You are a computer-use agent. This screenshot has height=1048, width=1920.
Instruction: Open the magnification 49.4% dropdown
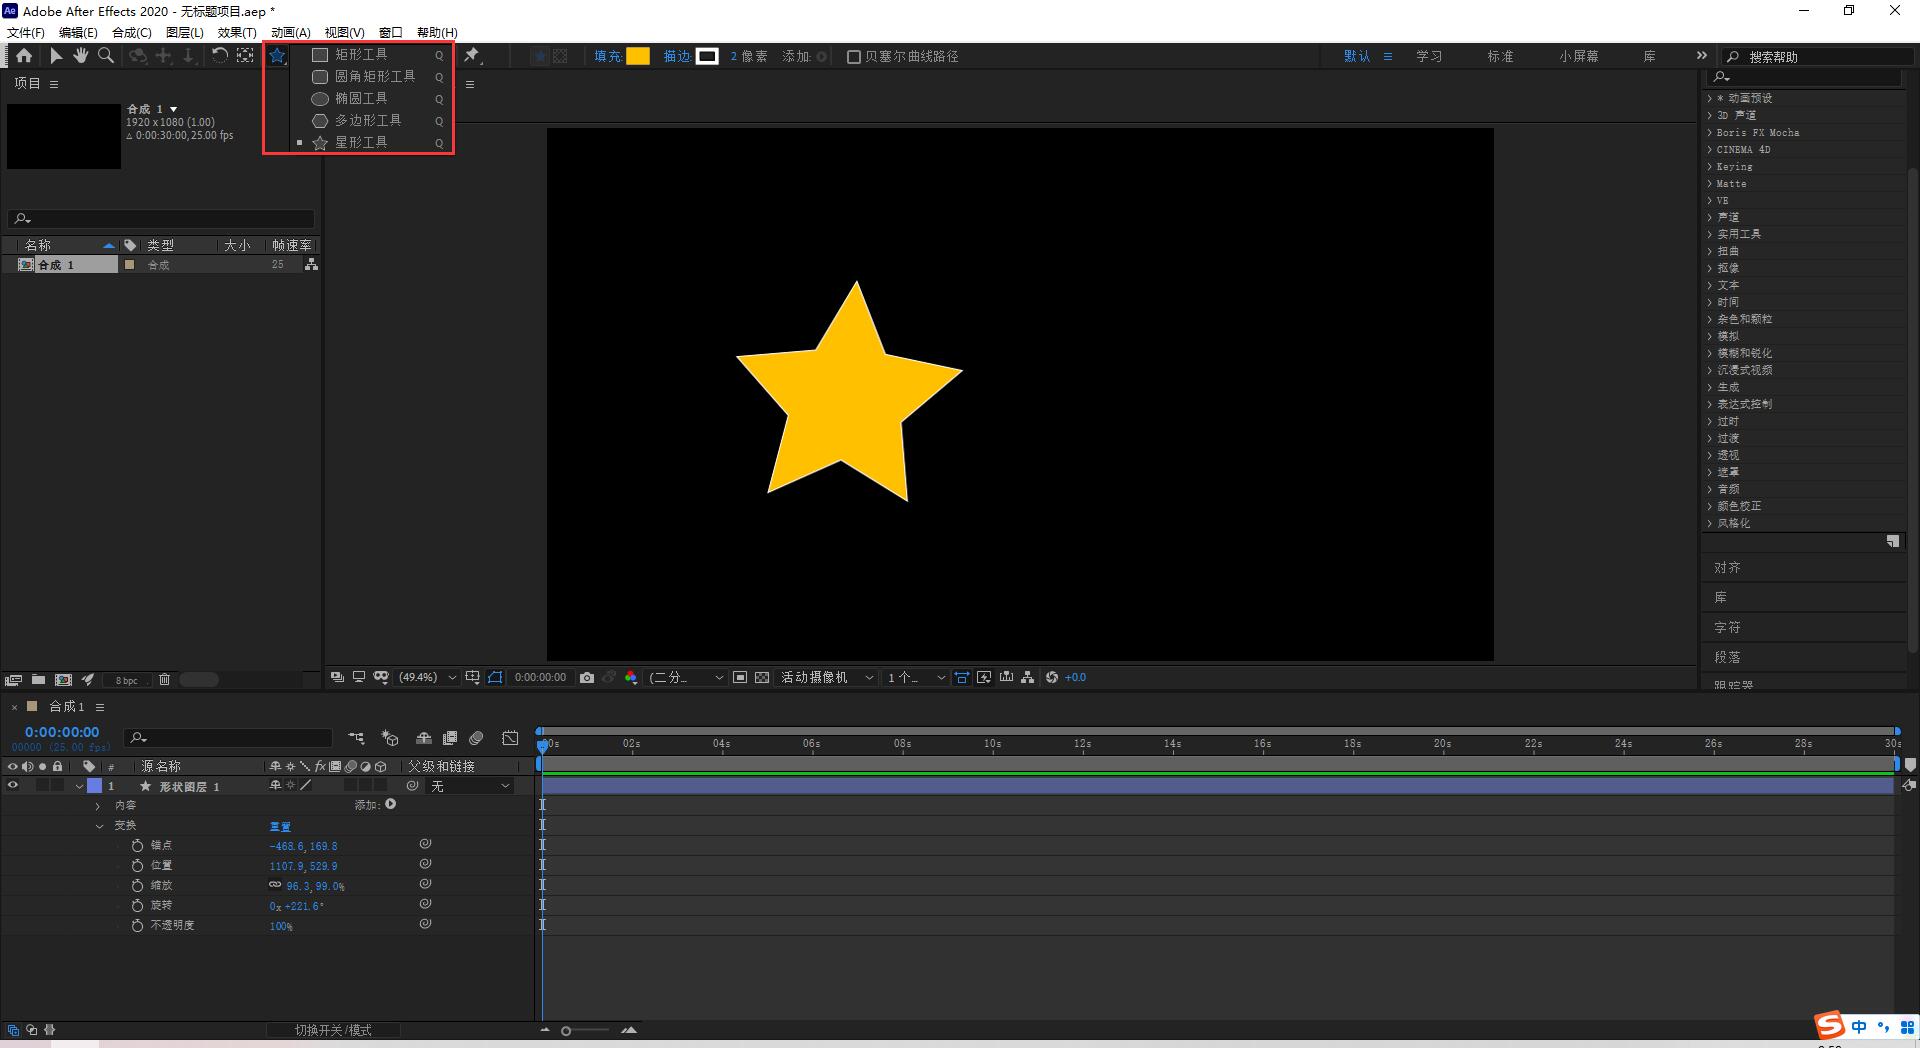[428, 677]
